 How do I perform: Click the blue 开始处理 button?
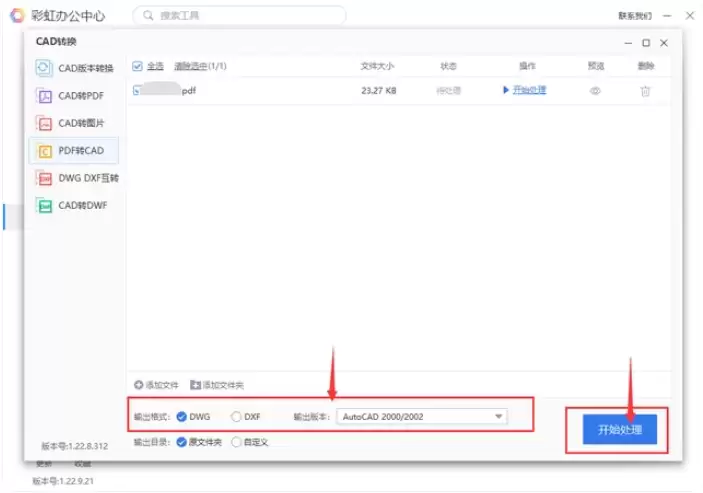[619, 429]
